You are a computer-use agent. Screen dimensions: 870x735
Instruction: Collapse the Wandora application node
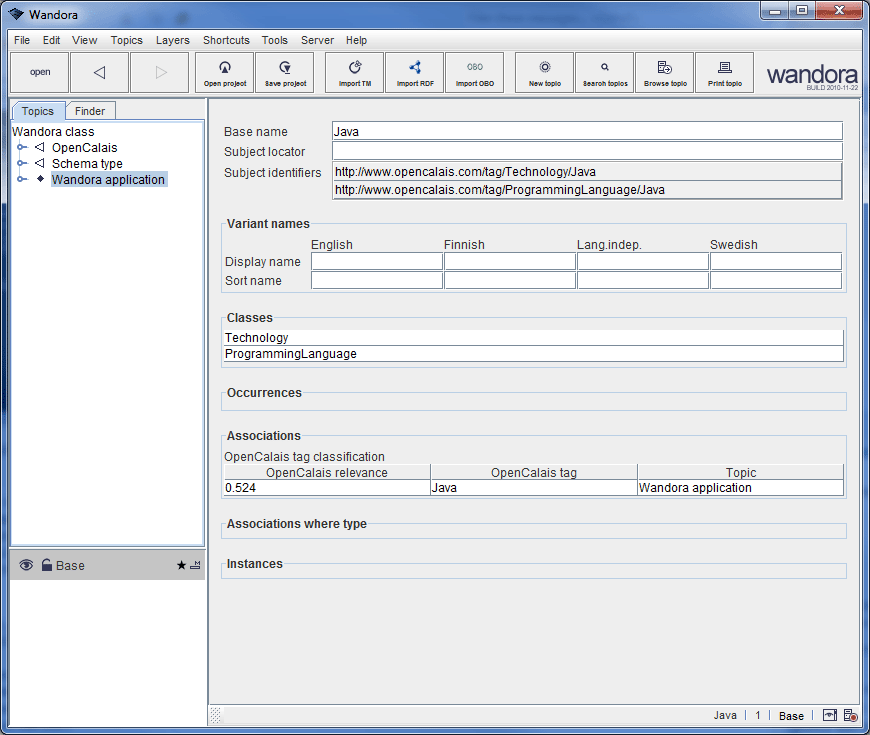(22, 179)
